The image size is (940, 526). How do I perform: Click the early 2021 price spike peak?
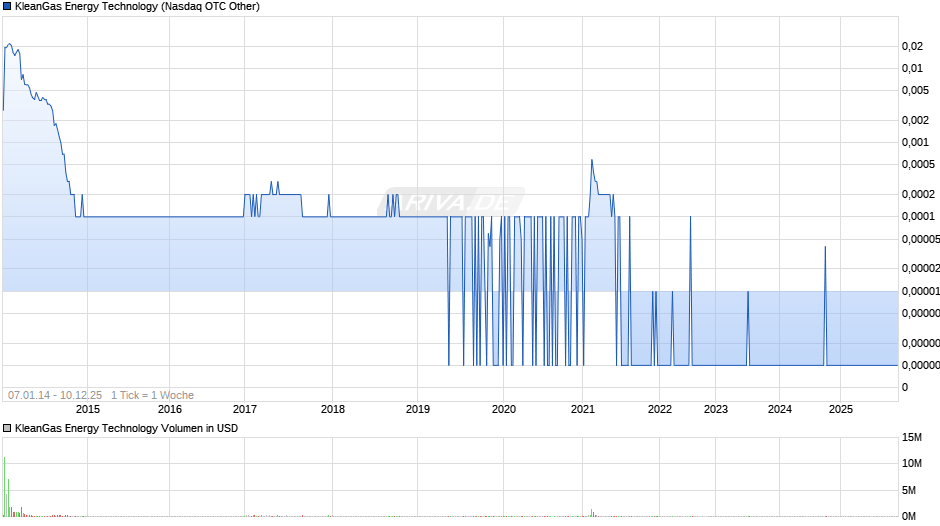pyautogui.click(x=592, y=160)
